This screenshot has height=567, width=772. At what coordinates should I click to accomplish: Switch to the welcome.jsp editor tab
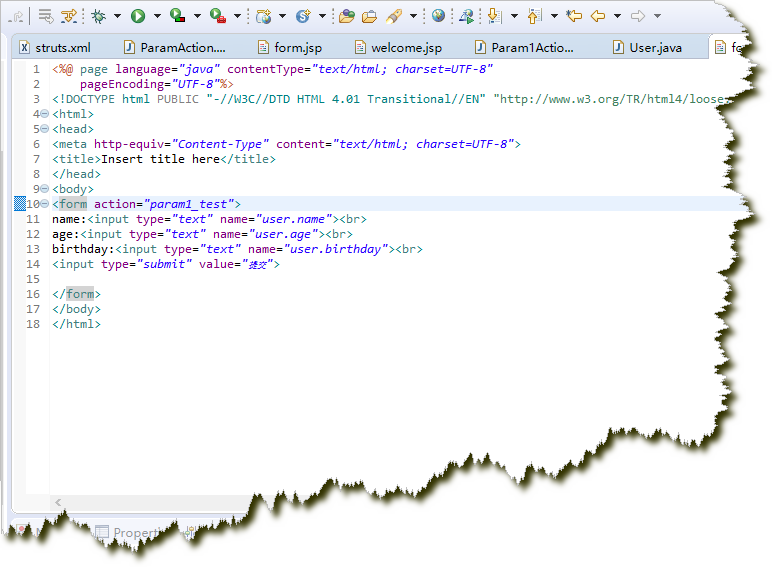[x=405, y=48]
